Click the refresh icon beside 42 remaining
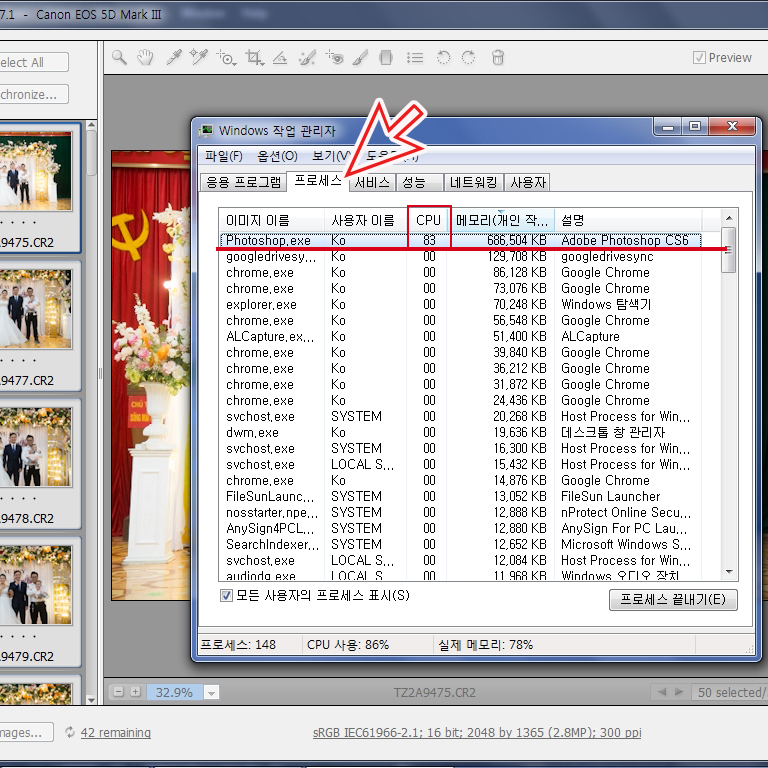This screenshot has width=768, height=768. [70, 732]
